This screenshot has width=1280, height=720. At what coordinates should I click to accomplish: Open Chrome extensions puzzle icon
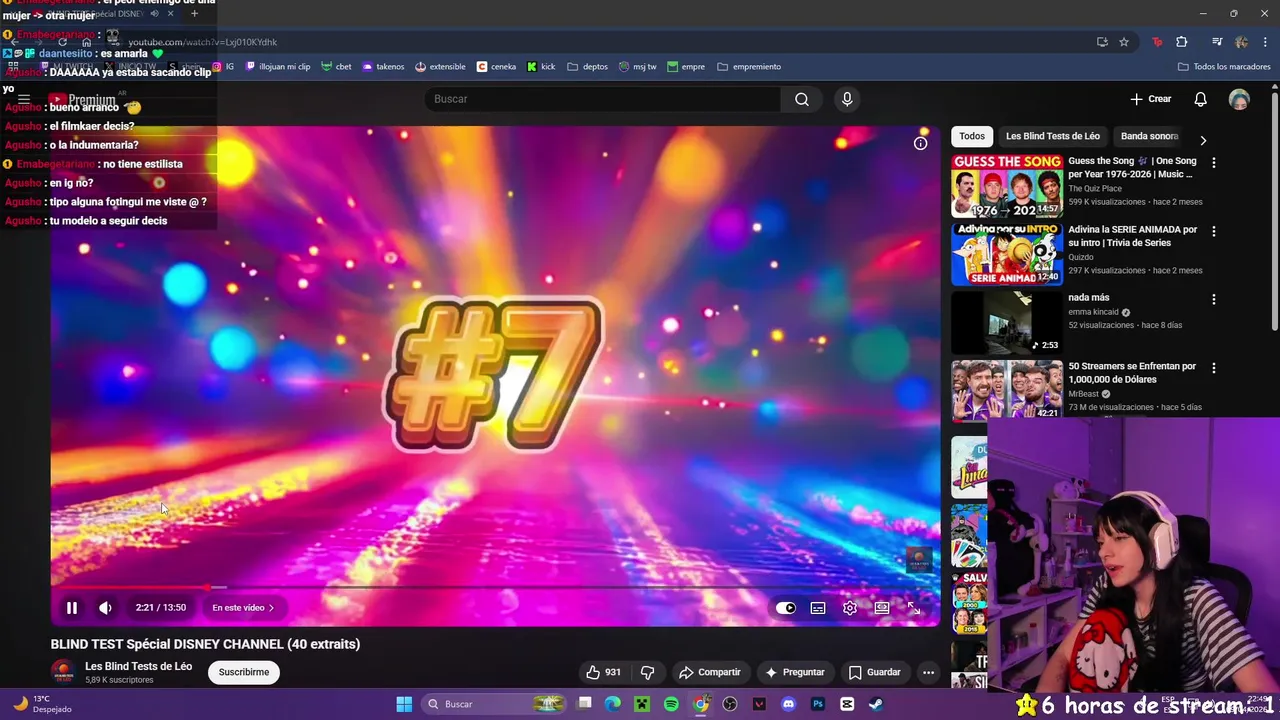coord(1182,42)
